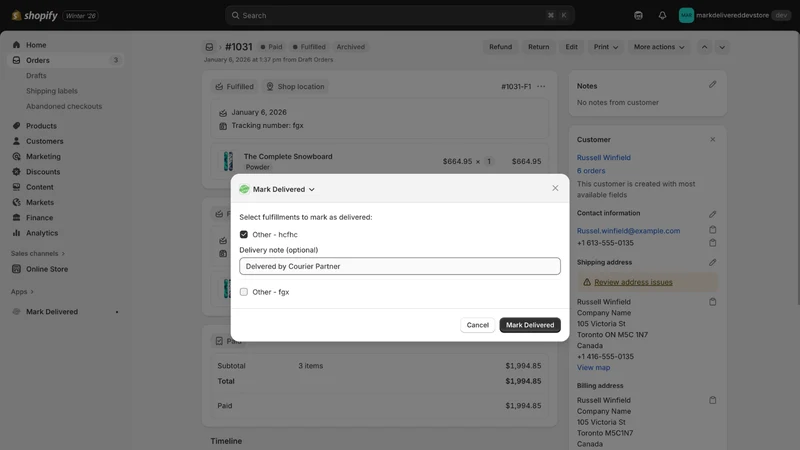This screenshot has height=450, width=800.
Task: Open the notifications bell icon
Action: pos(662,15)
